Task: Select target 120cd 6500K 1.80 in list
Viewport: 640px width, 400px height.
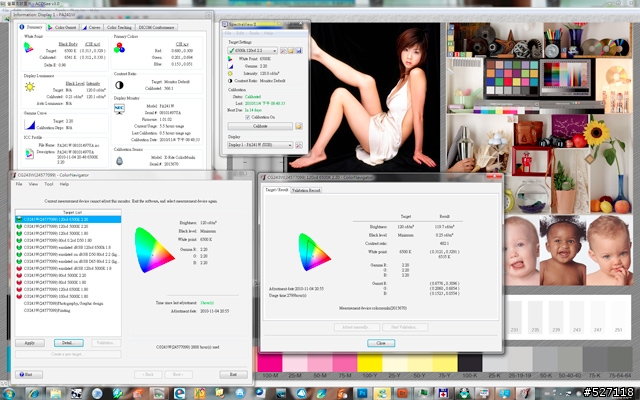Action: coord(68,289)
